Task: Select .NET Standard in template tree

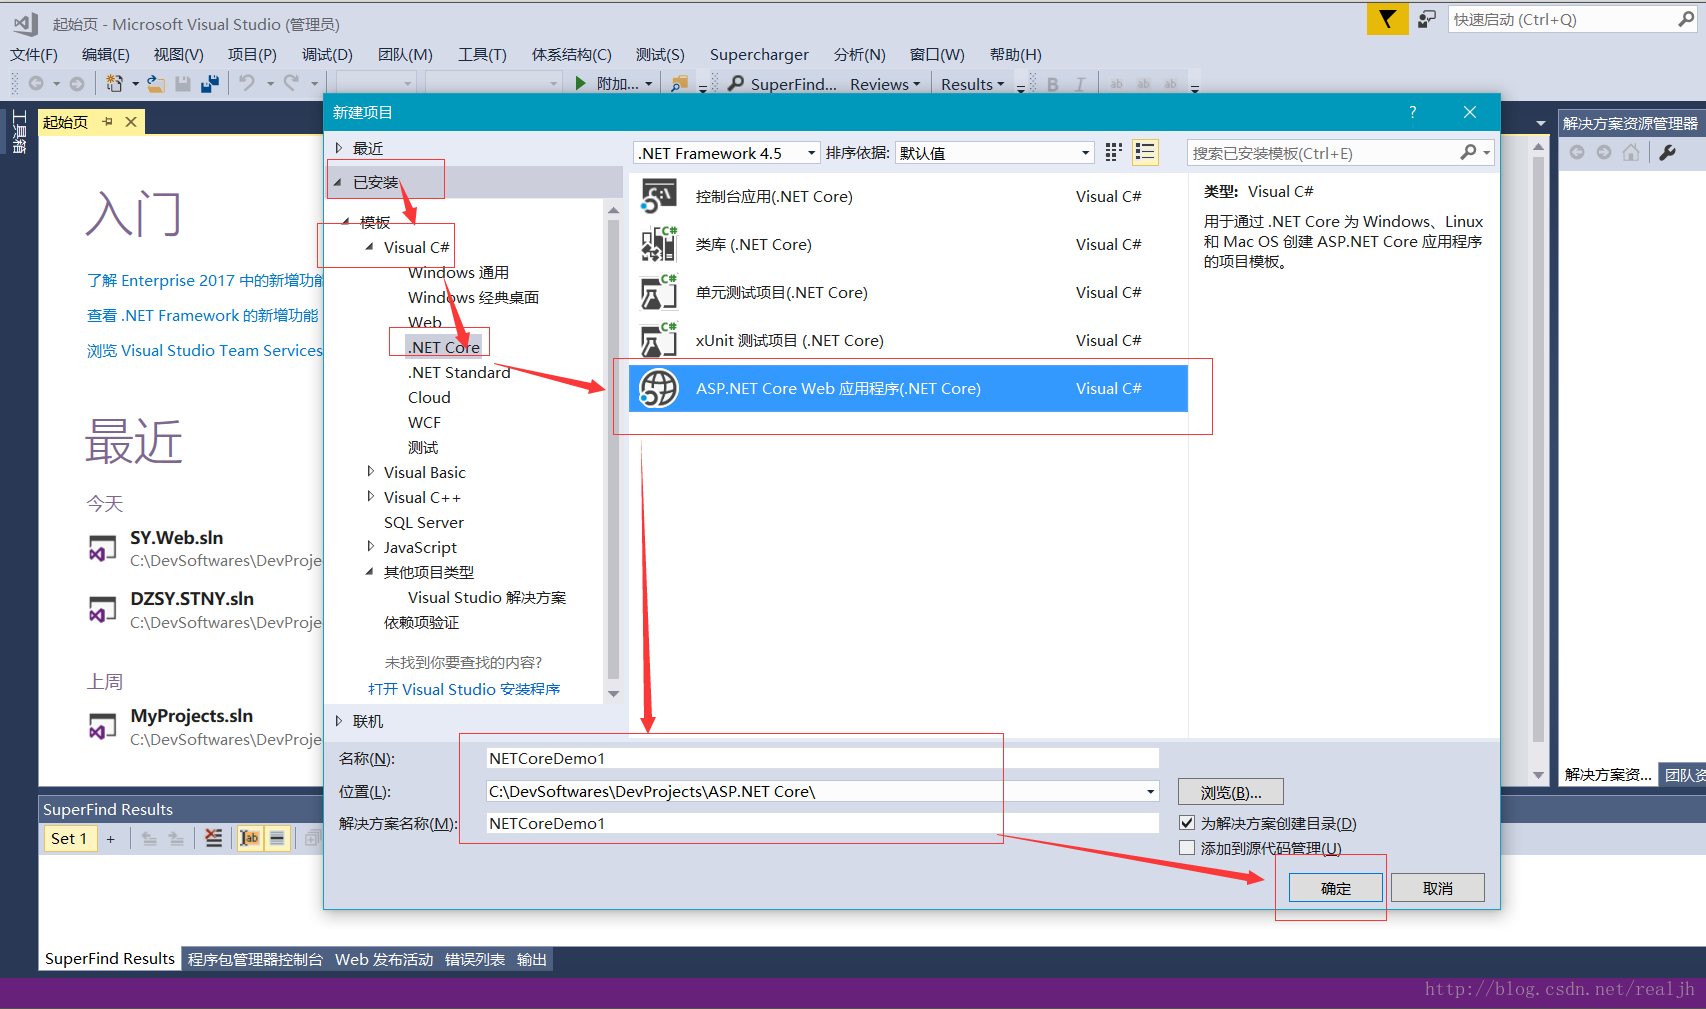Action: (459, 372)
